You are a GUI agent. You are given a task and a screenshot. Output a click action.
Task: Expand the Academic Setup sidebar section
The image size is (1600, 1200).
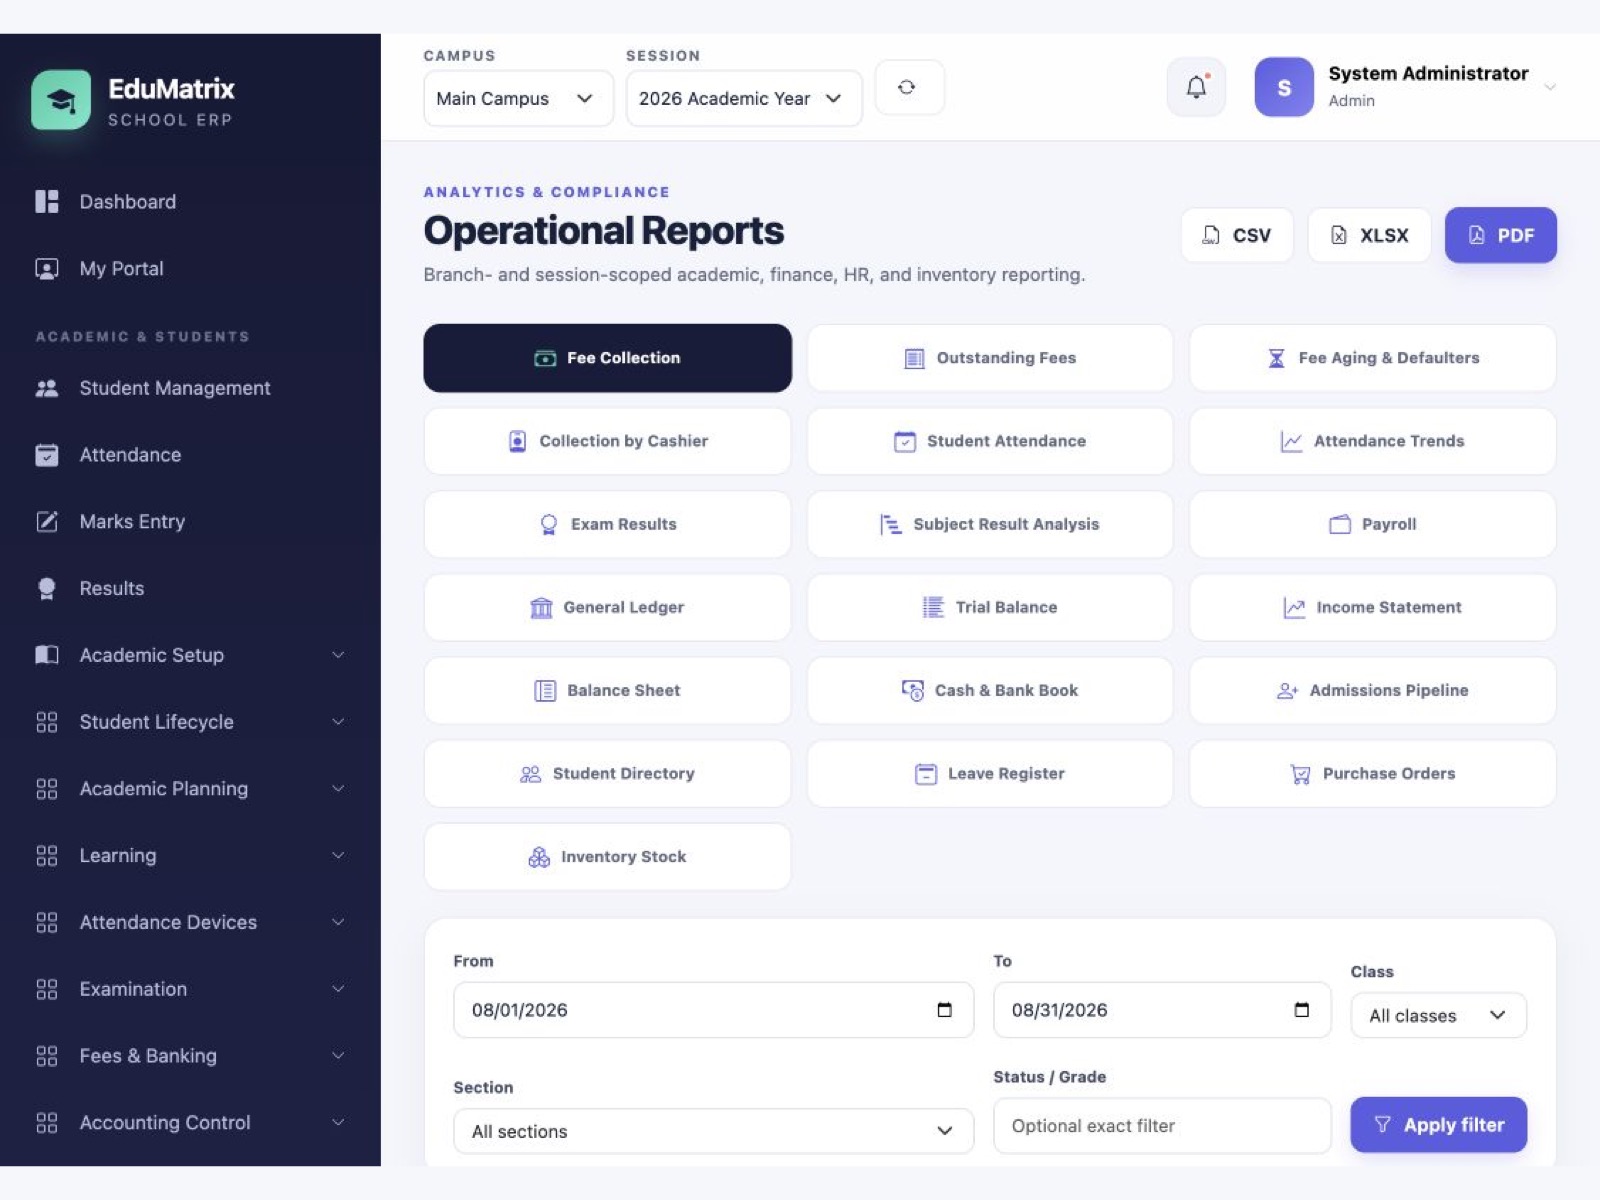190,655
